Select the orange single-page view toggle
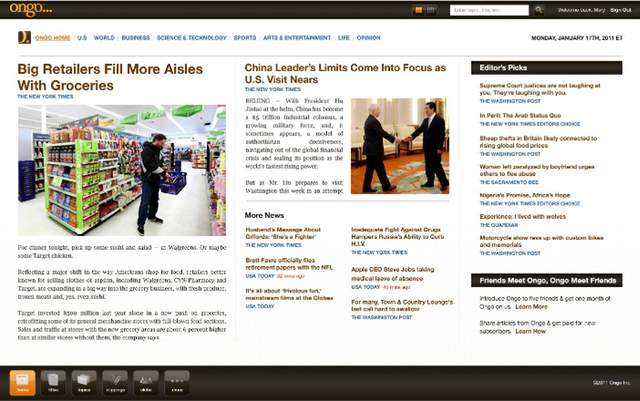 pos(418,10)
